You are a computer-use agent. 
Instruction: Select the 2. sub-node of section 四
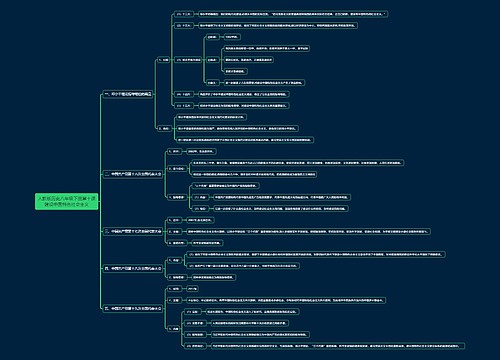(x=177, y=277)
